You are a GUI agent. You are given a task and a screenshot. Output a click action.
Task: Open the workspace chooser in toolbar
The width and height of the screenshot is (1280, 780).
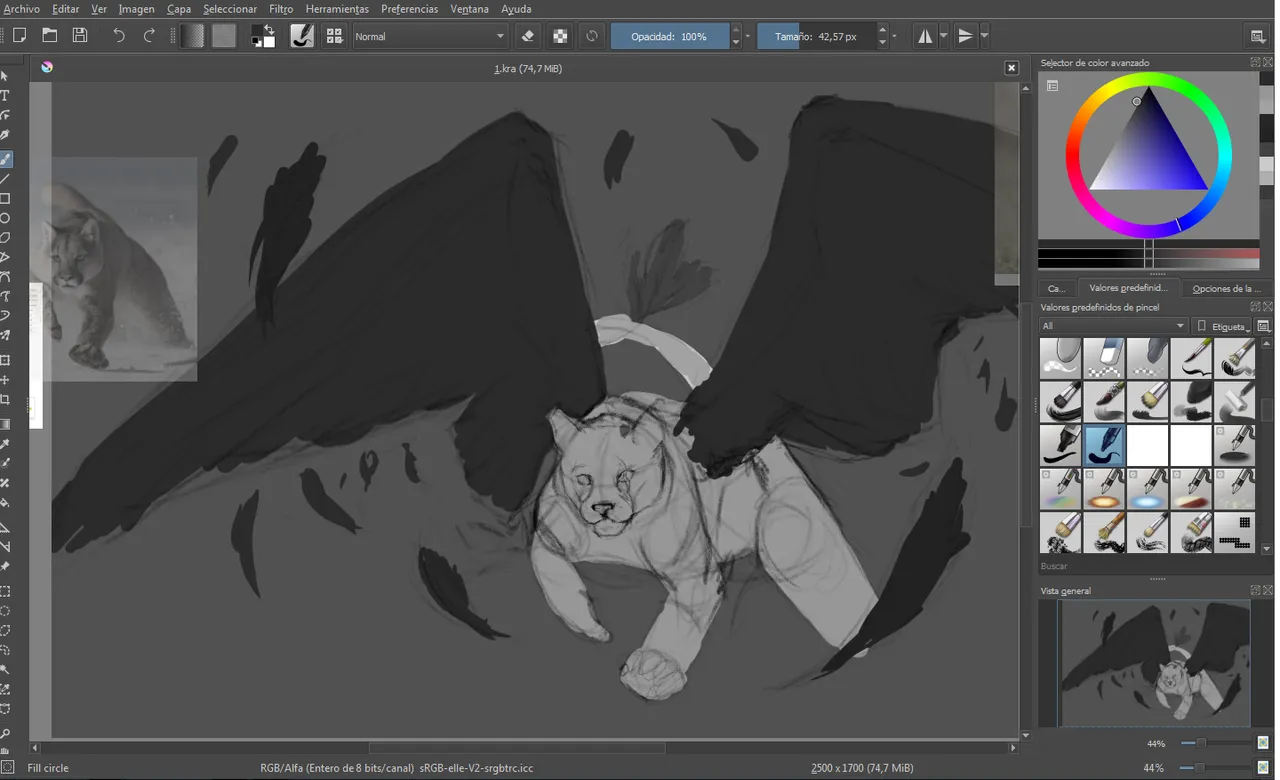pyautogui.click(x=1258, y=36)
